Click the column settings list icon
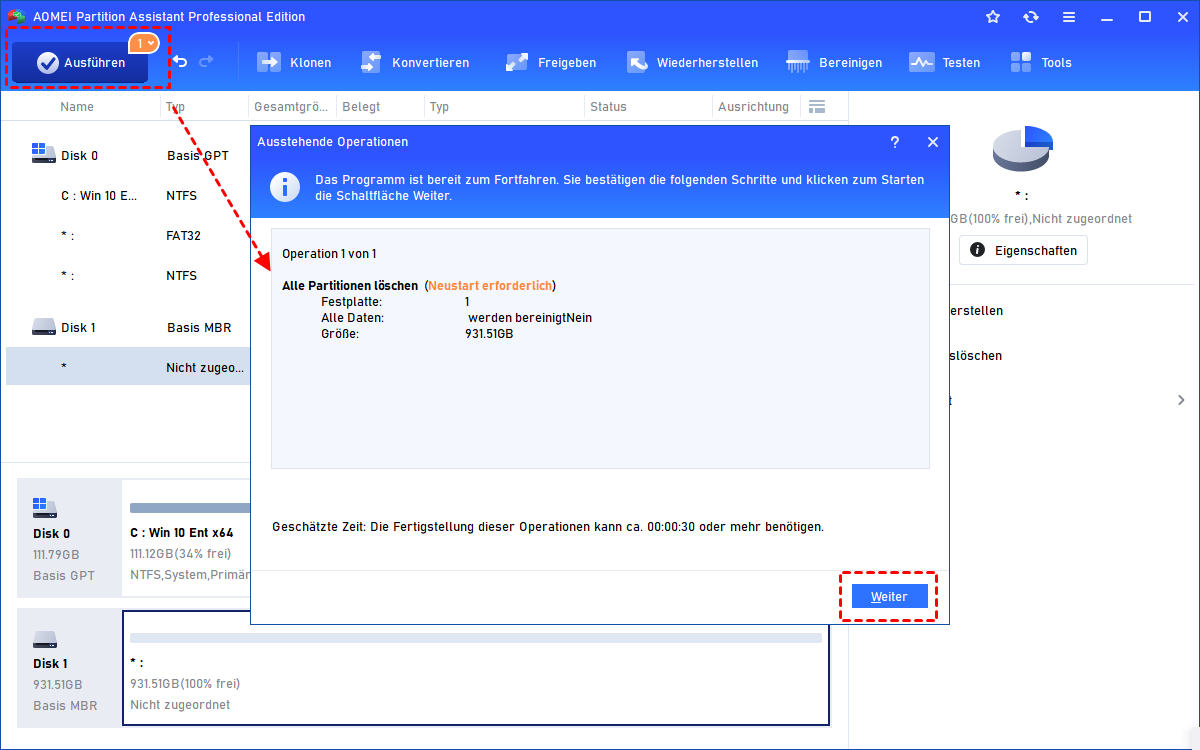The image size is (1200, 750). (x=817, y=107)
